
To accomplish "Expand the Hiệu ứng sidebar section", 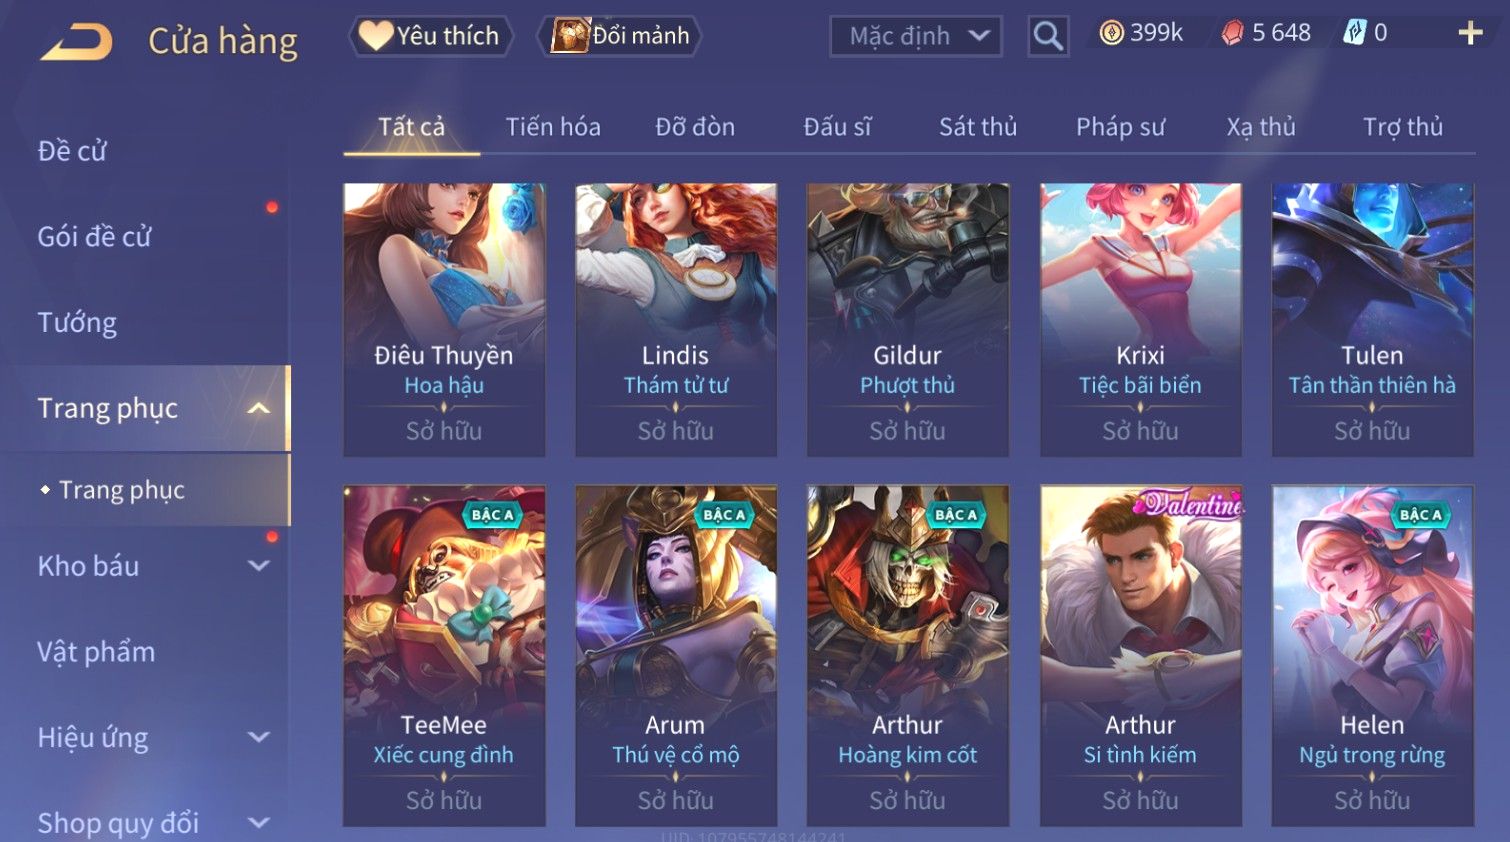I will tap(259, 737).
